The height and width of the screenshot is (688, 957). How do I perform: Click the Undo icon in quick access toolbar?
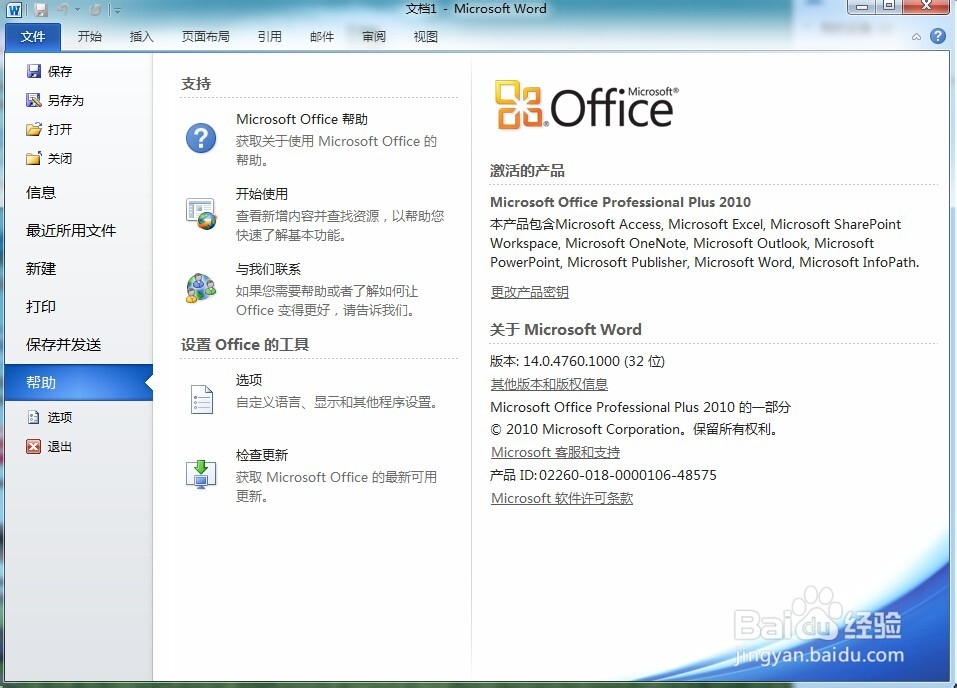(x=63, y=10)
